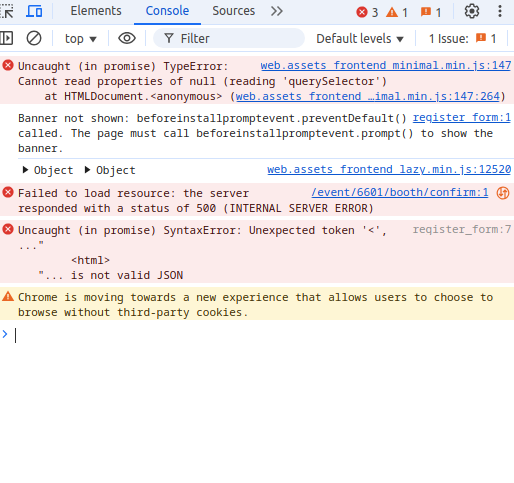Screen dimensions: 514x483
Task: Open web.assets_frontend_lazy.min.js:12520 link
Action: (389, 169)
